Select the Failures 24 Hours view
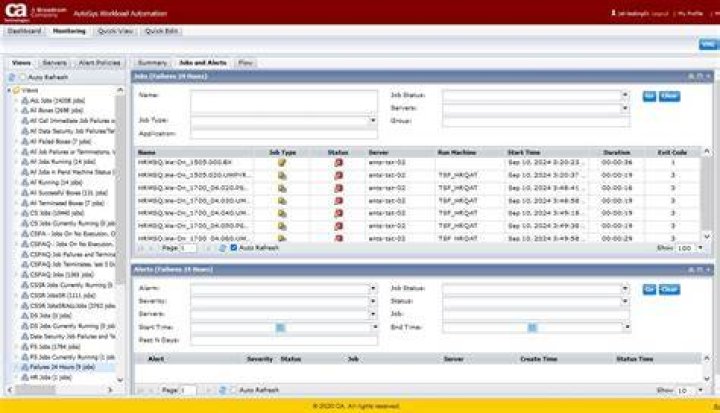 [62, 367]
